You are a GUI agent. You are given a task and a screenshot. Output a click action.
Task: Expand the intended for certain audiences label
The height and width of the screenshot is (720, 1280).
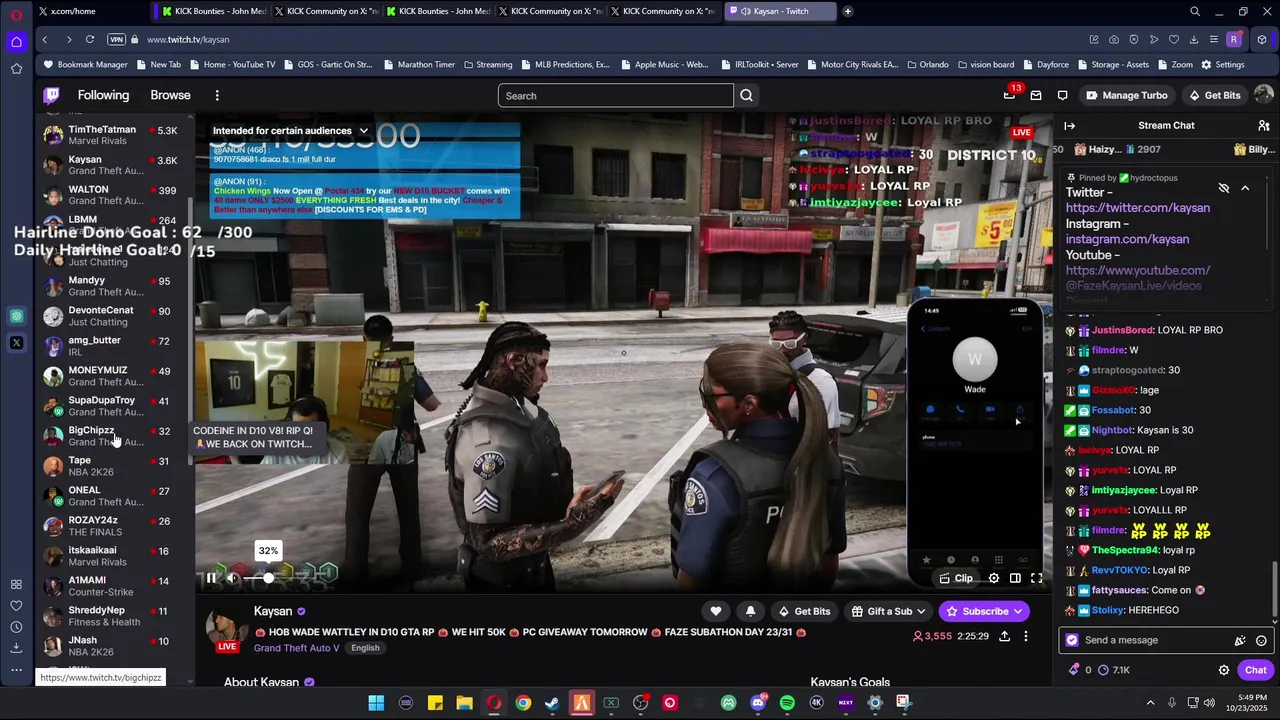pyautogui.click(x=290, y=131)
